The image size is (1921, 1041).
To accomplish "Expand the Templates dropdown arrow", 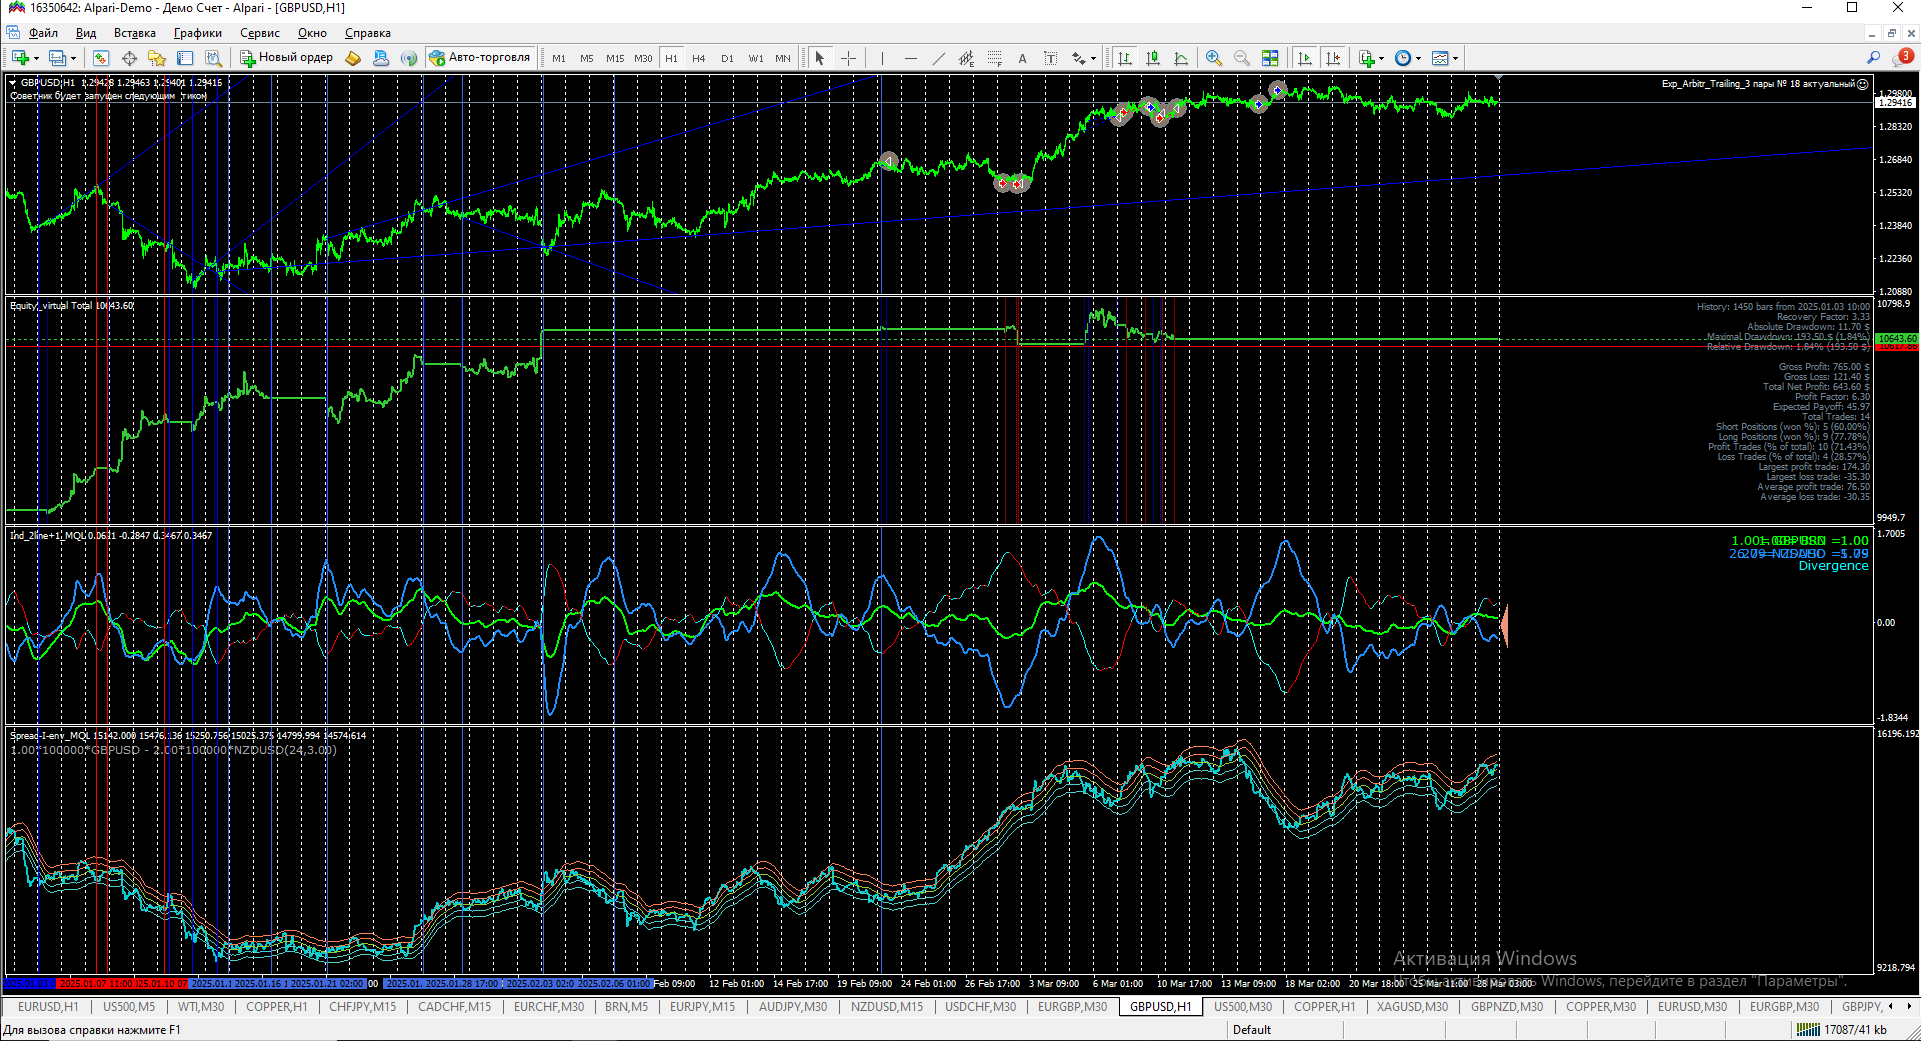I will pyautogui.click(x=1455, y=58).
